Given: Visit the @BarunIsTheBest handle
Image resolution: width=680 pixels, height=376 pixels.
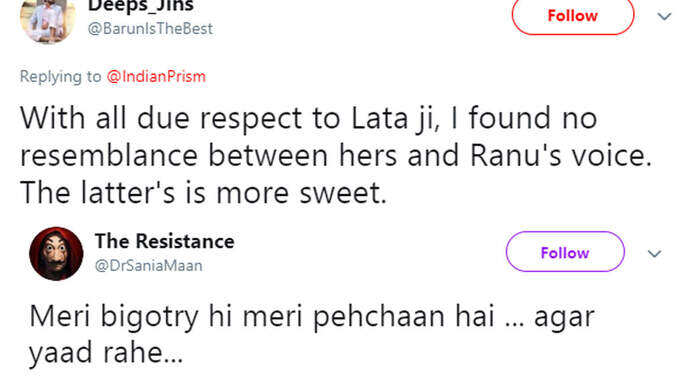Looking at the screenshot, I should pyautogui.click(x=150, y=29).
